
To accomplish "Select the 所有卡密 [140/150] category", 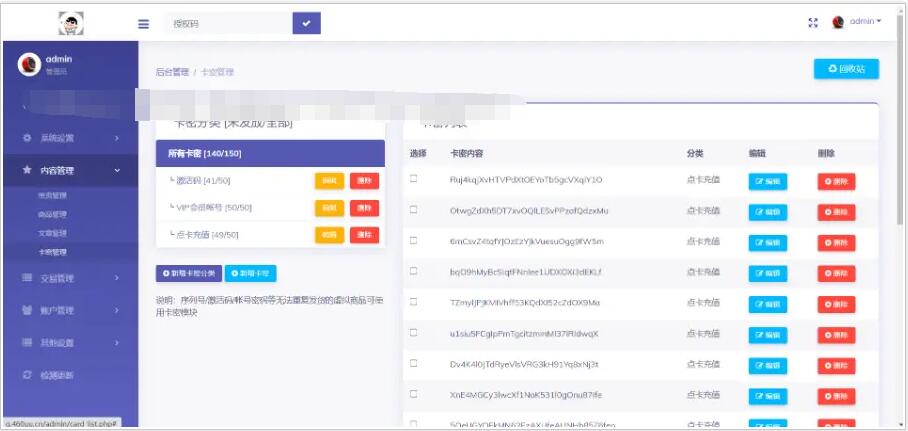I will point(270,154).
